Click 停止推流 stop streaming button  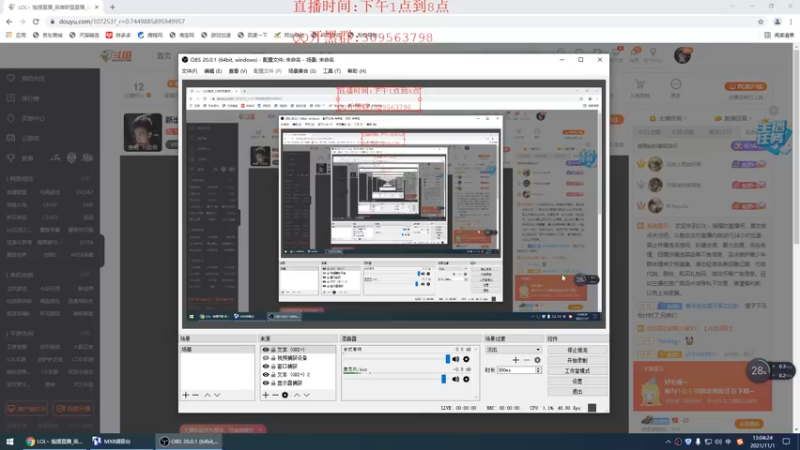(x=578, y=350)
